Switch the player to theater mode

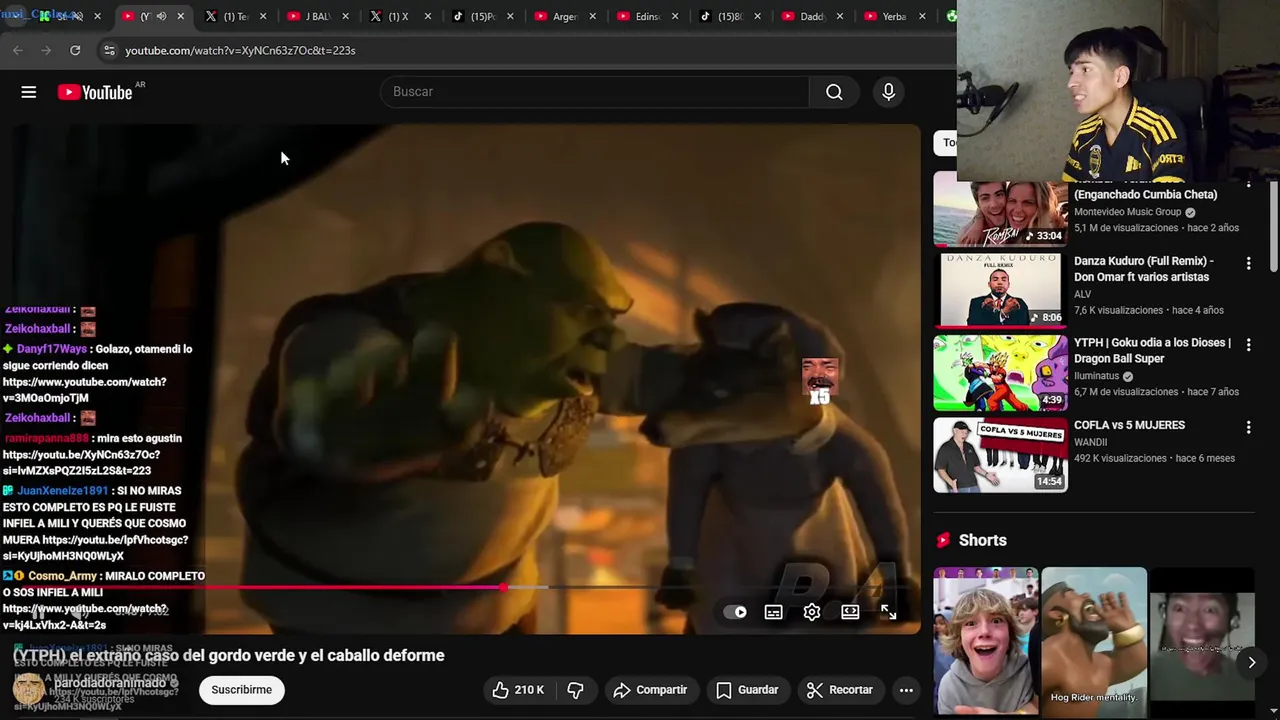850,612
